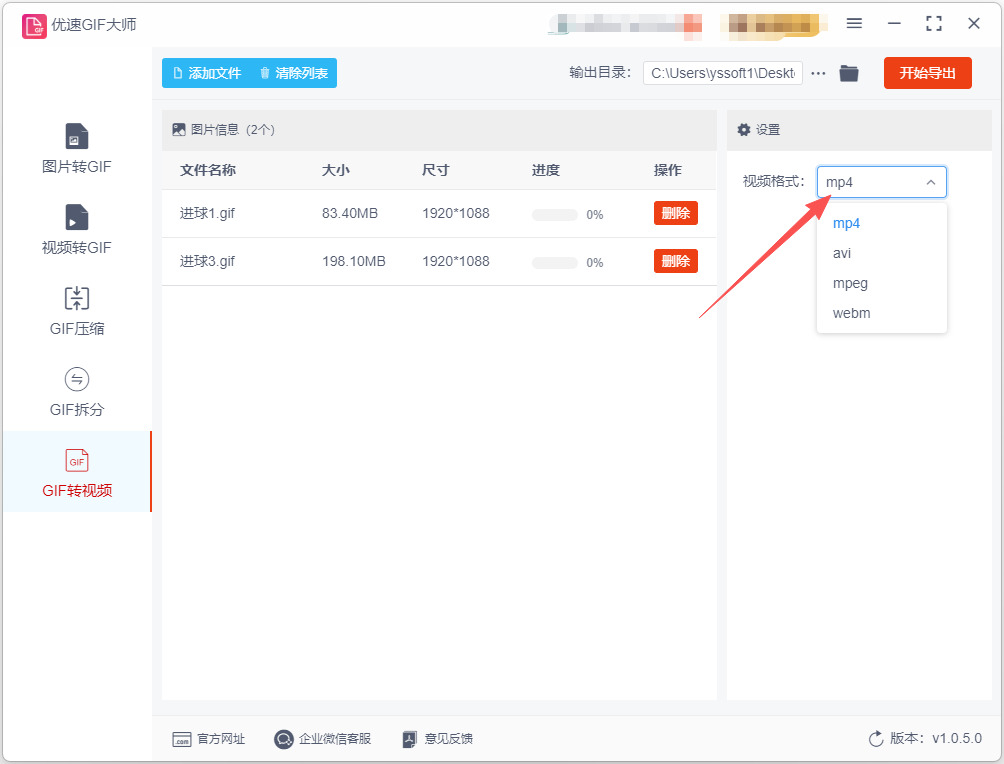The width and height of the screenshot is (1004, 764).
Task: Click the 视频格式 mp4 combo box
Action: (x=882, y=183)
